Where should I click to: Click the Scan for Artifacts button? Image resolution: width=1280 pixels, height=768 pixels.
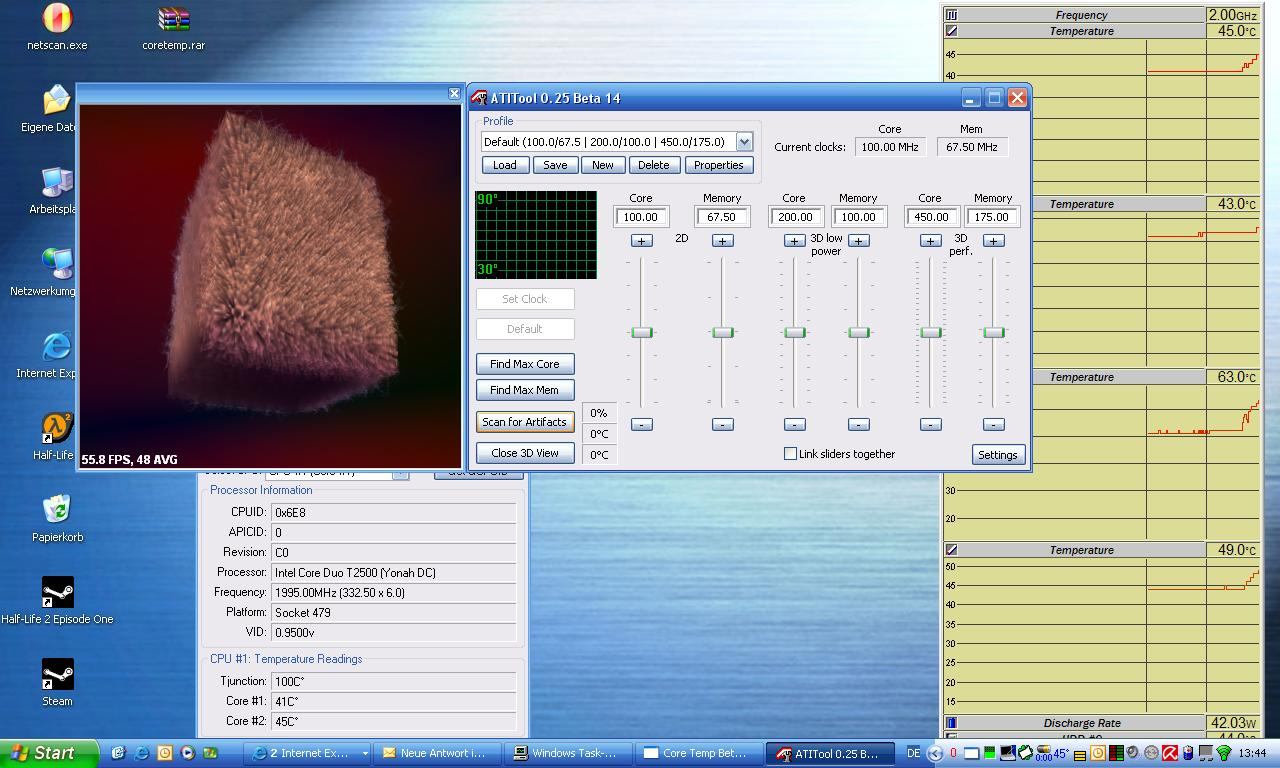coord(524,422)
